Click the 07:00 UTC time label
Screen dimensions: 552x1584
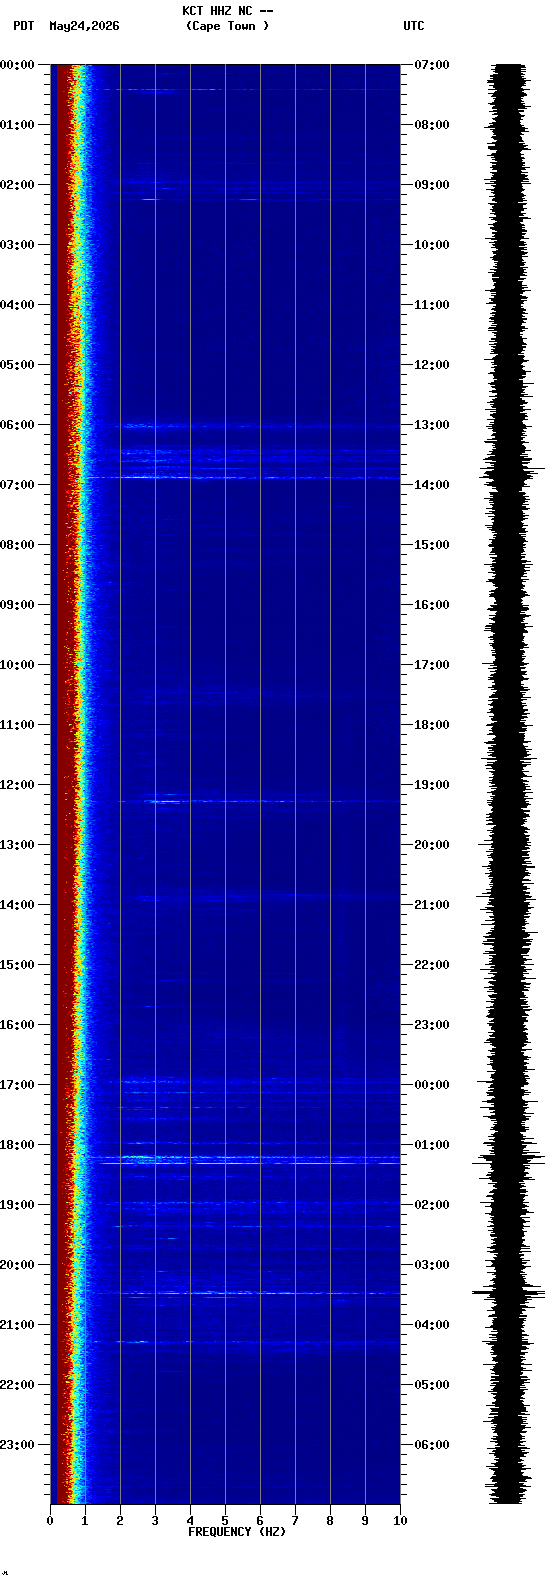point(431,65)
